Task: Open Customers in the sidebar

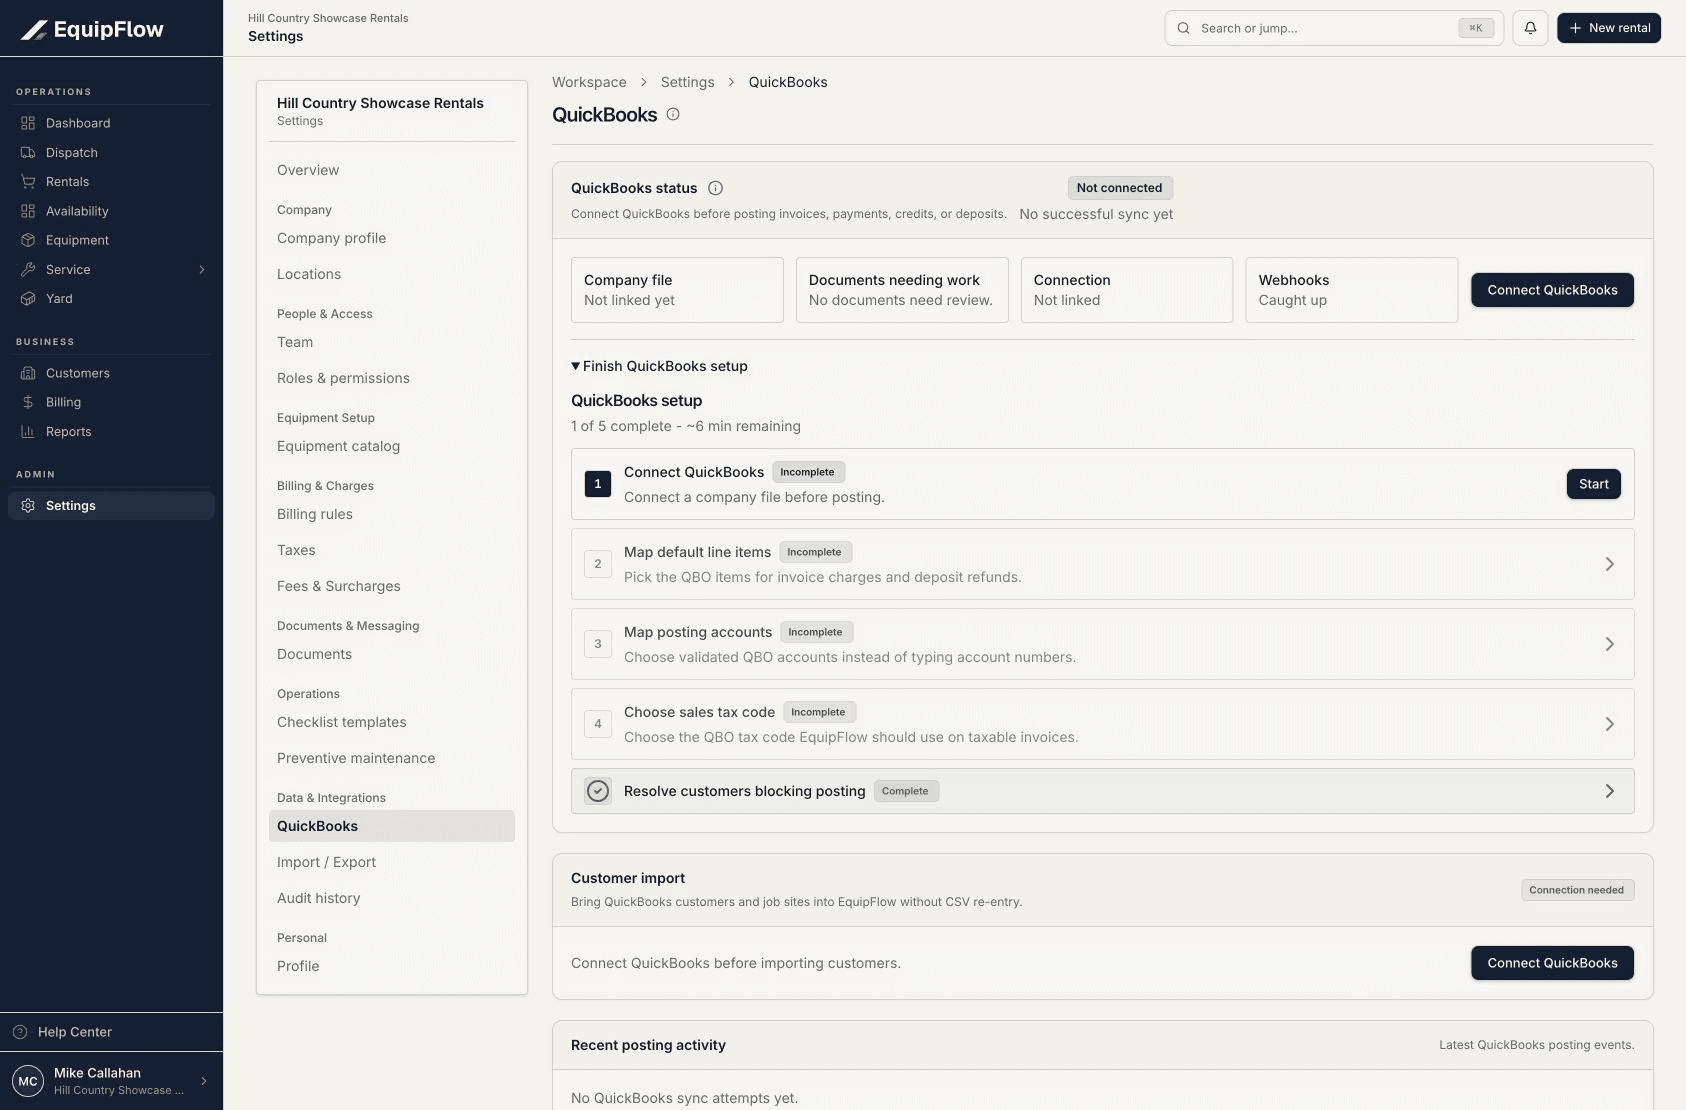Action: 111,373
